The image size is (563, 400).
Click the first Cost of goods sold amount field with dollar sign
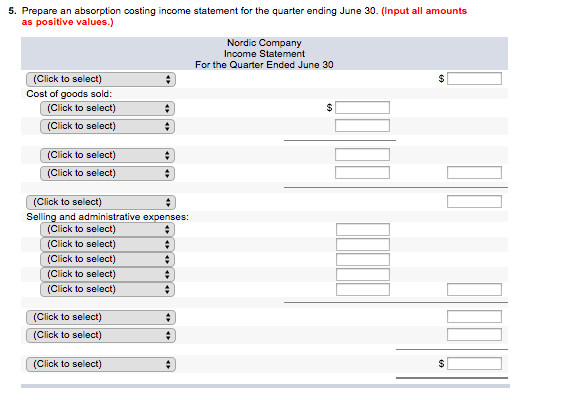tap(362, 108)
